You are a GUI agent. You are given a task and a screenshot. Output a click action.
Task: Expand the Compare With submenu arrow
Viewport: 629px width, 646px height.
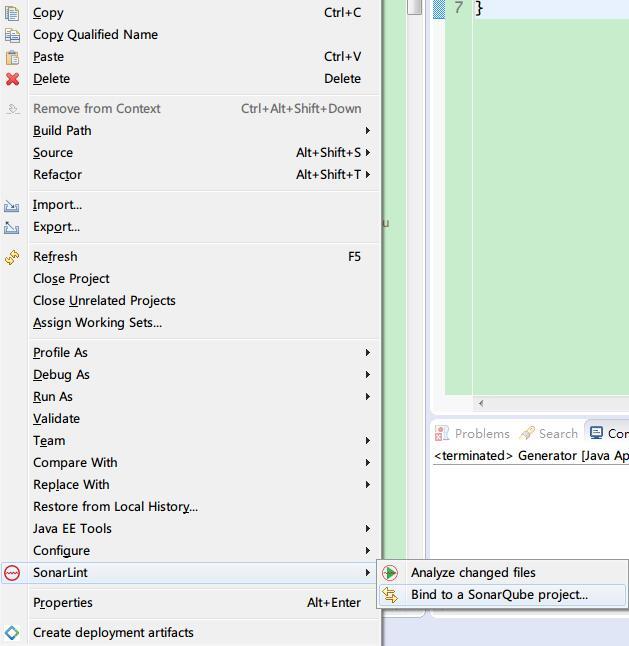click(x=368, y=463)
